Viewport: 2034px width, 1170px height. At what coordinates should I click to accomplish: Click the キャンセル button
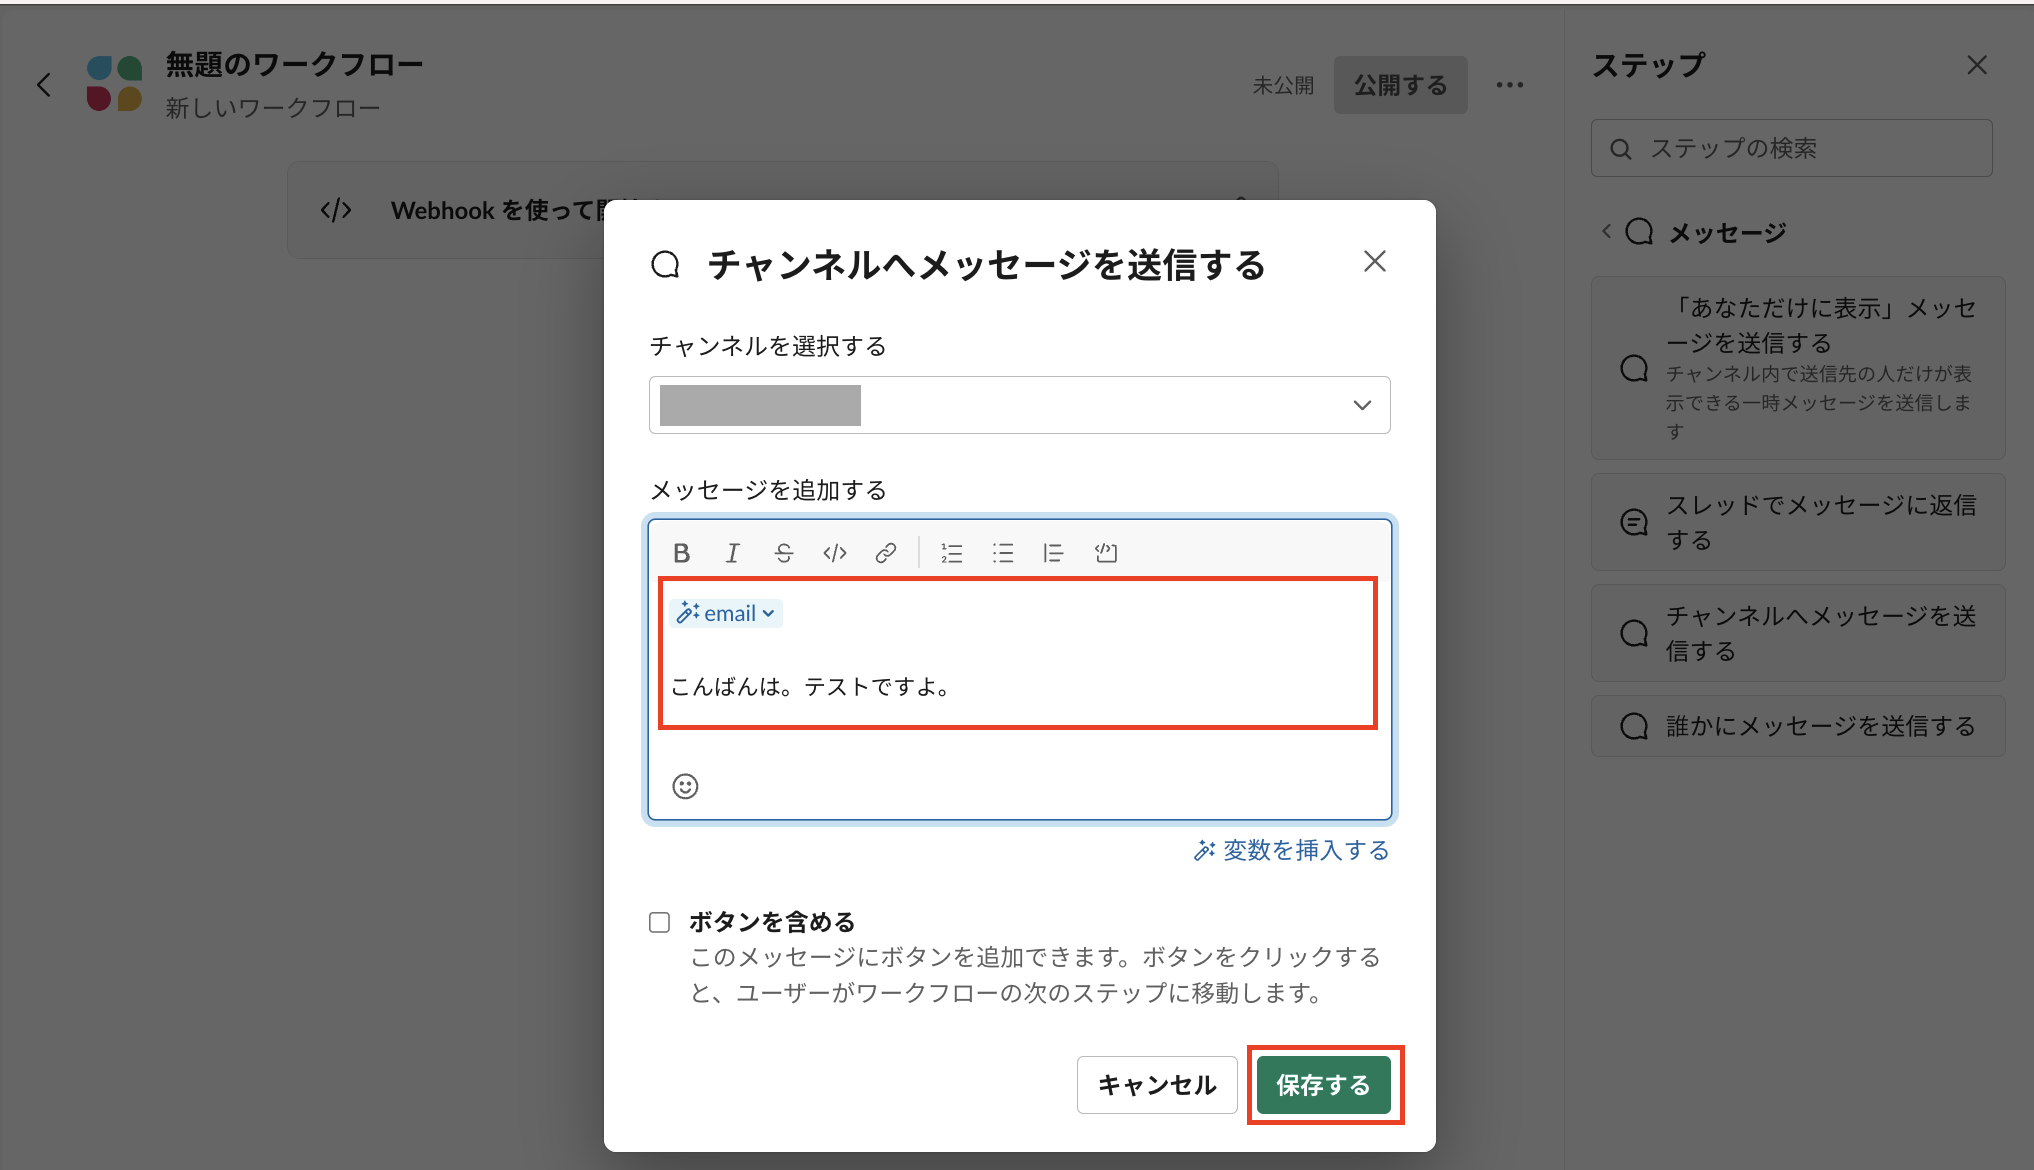[x=1157, y=1085]
